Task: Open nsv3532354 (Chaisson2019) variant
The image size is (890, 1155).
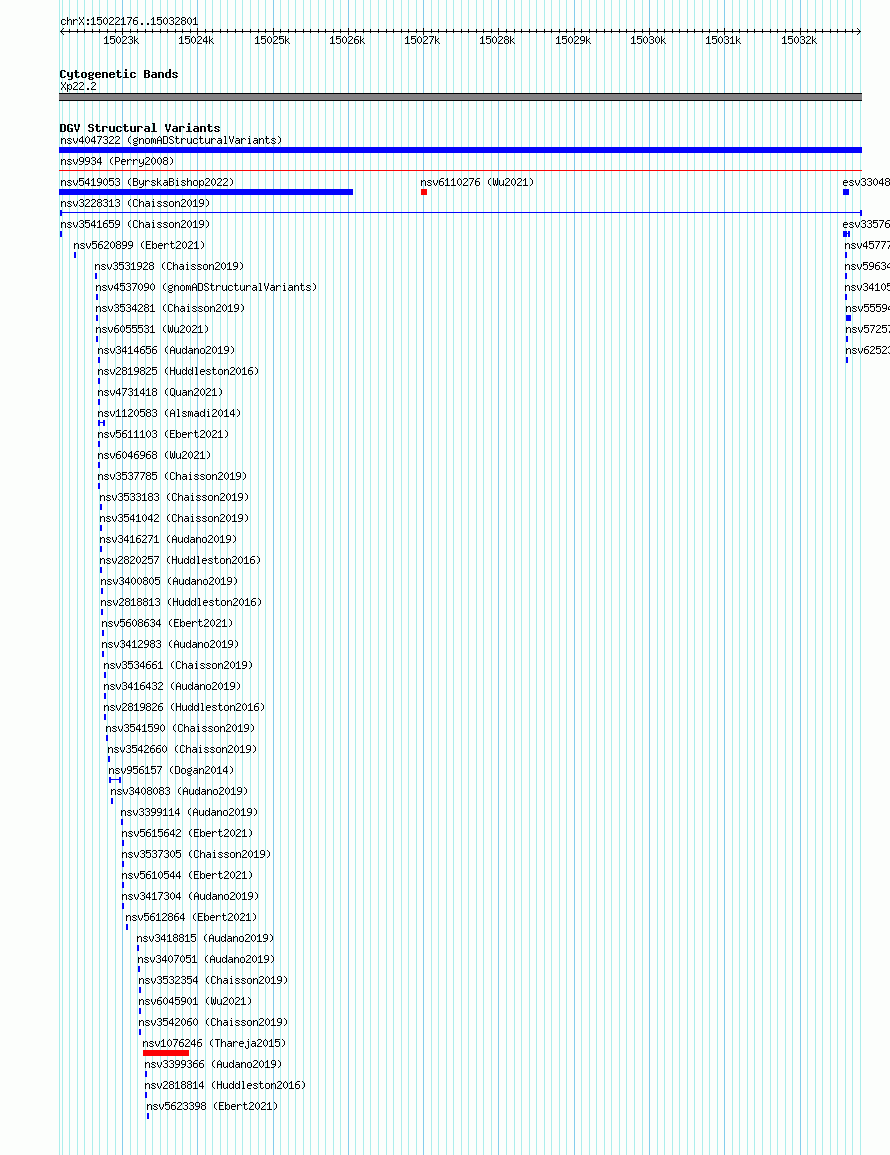Action: tap(214, 980)
